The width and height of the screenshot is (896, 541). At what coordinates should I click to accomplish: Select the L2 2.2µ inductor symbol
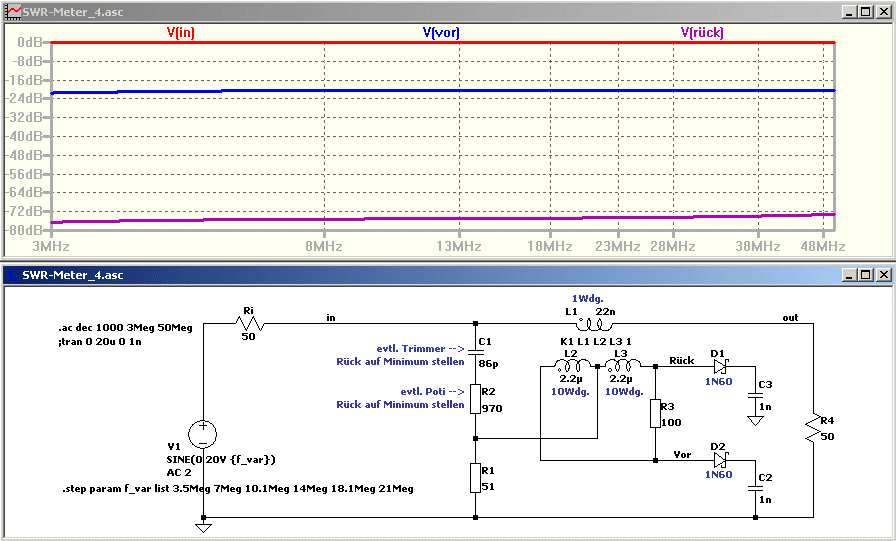click(x=572, y=365)
